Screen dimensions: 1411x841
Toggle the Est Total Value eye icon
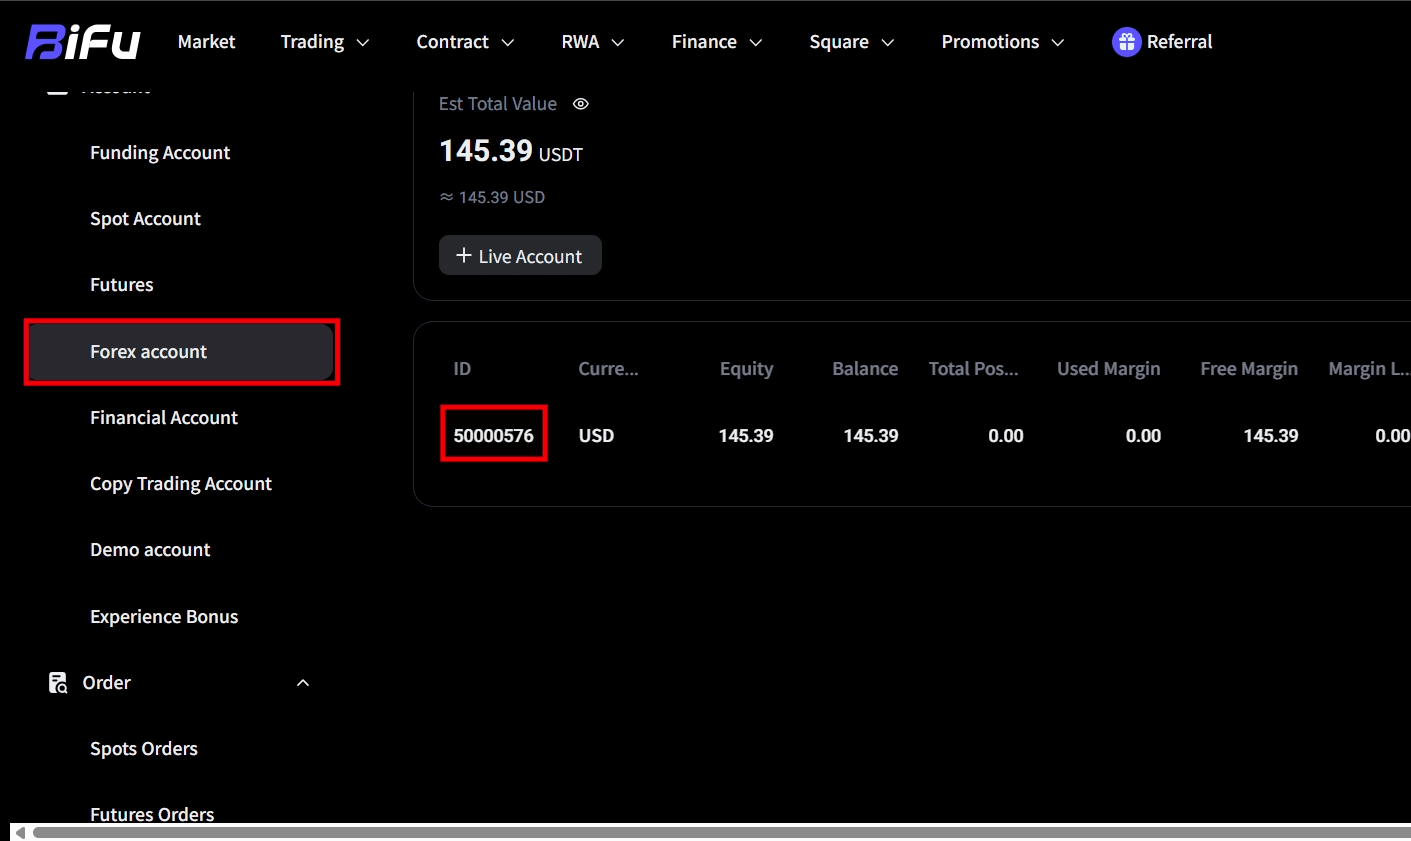581,104
